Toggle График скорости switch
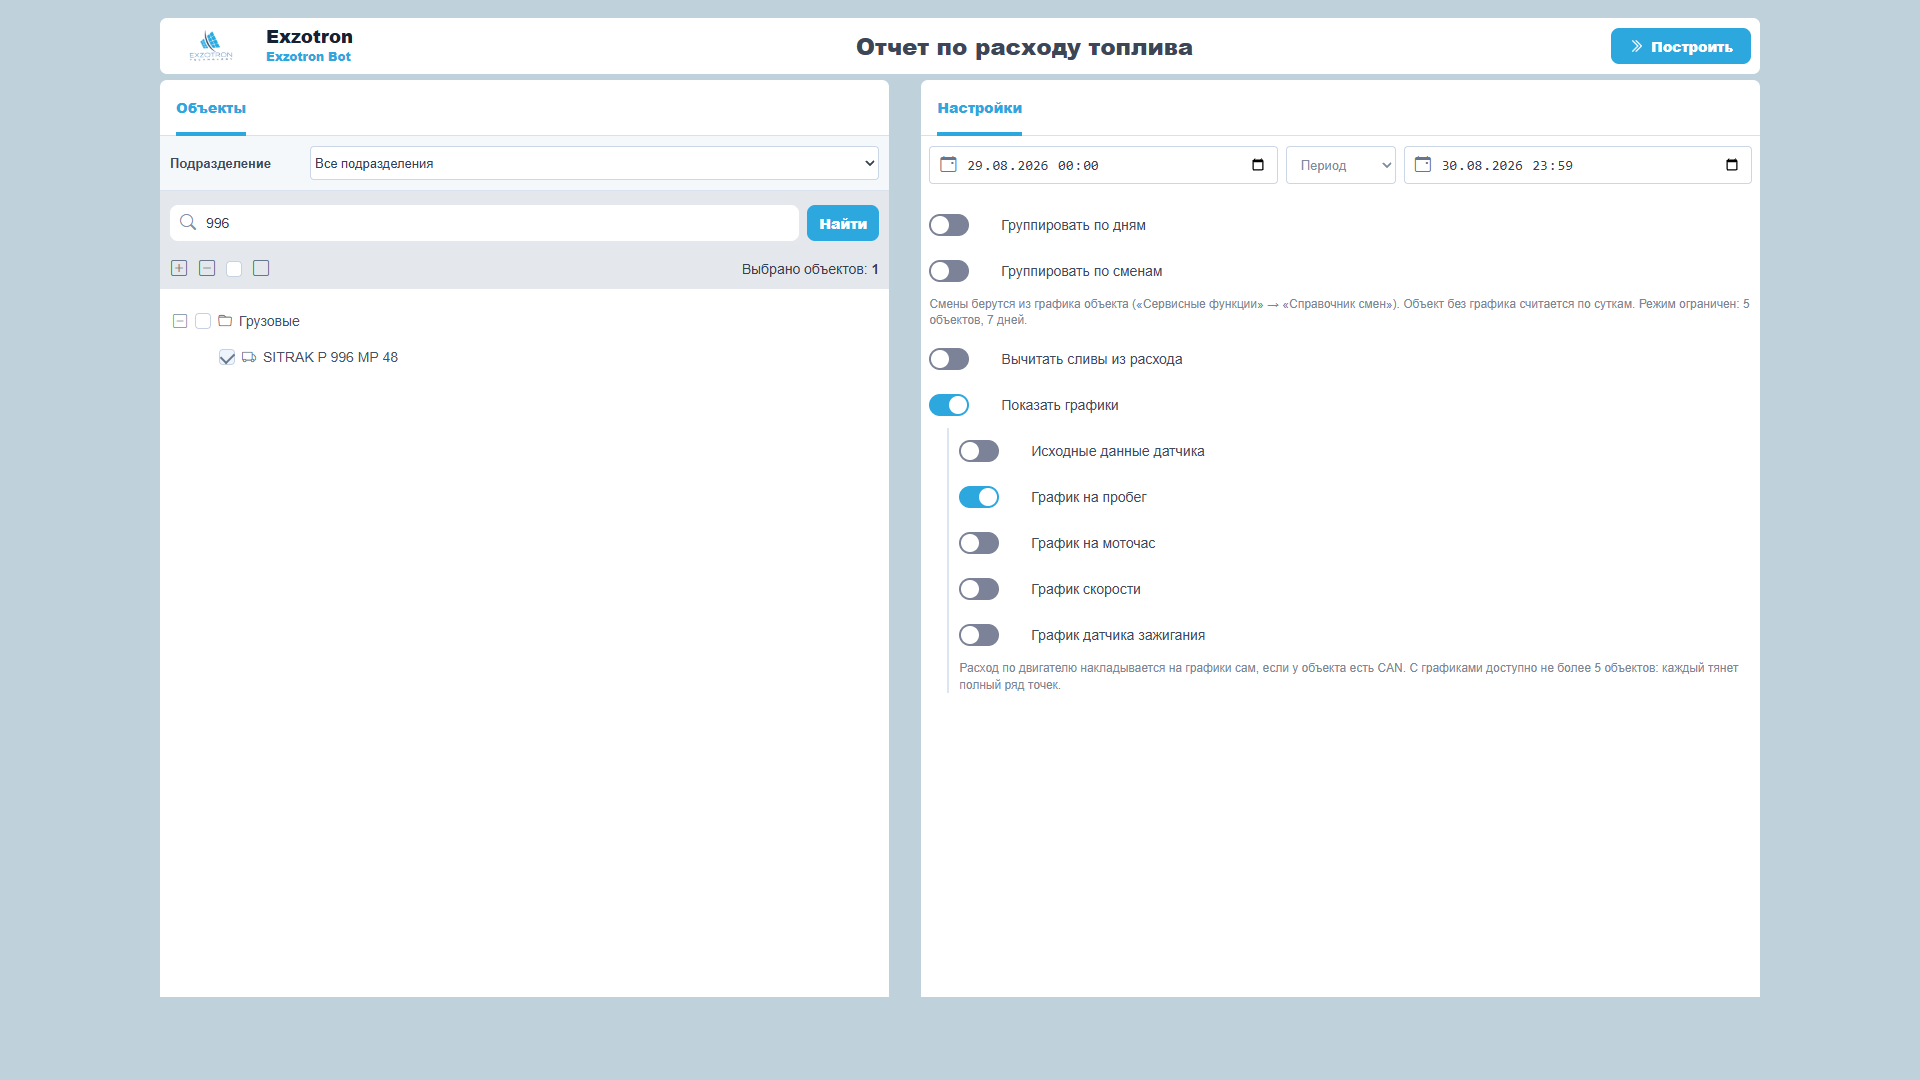The image size is (1920, 1080). click(x=979, y=589)
